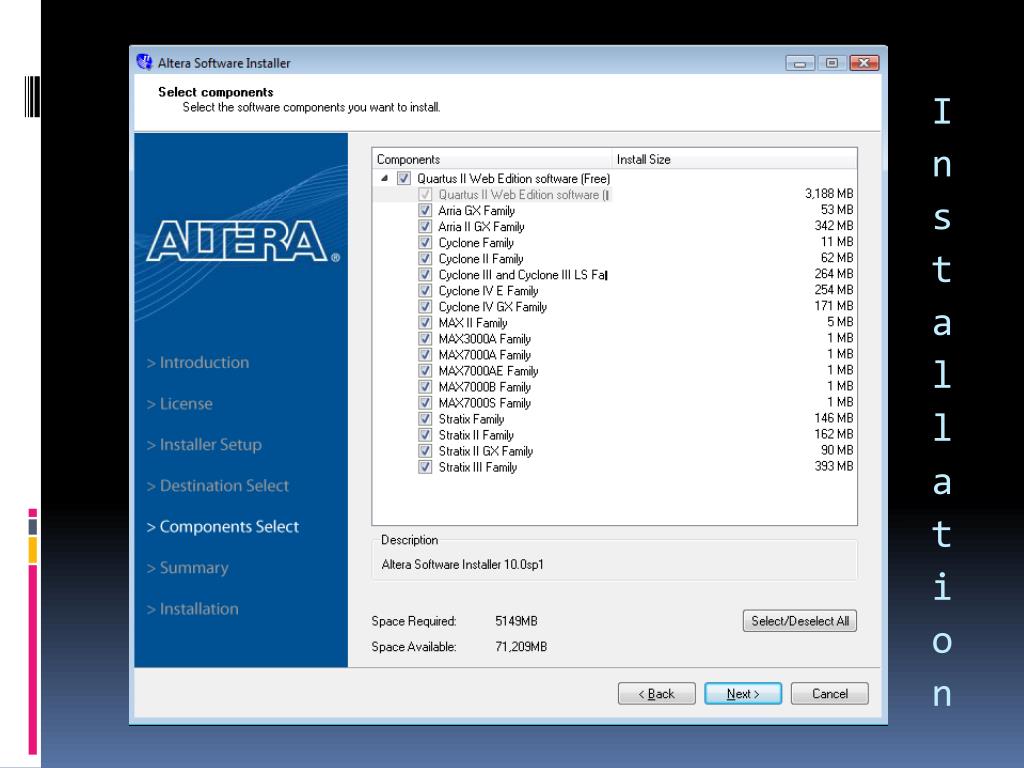Click the Altera installer title bar icon
This screenshot has width=1024, height=768.
point(144,63)
